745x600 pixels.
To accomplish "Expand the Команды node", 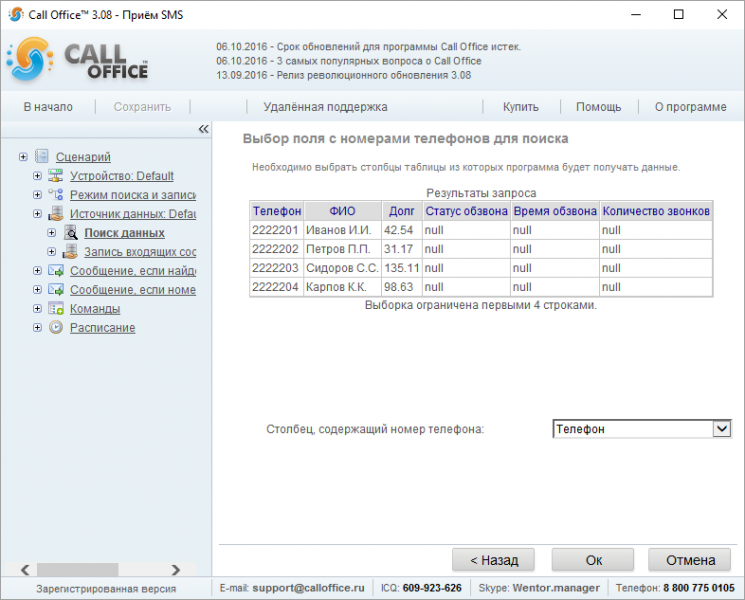I will (38, 309).
